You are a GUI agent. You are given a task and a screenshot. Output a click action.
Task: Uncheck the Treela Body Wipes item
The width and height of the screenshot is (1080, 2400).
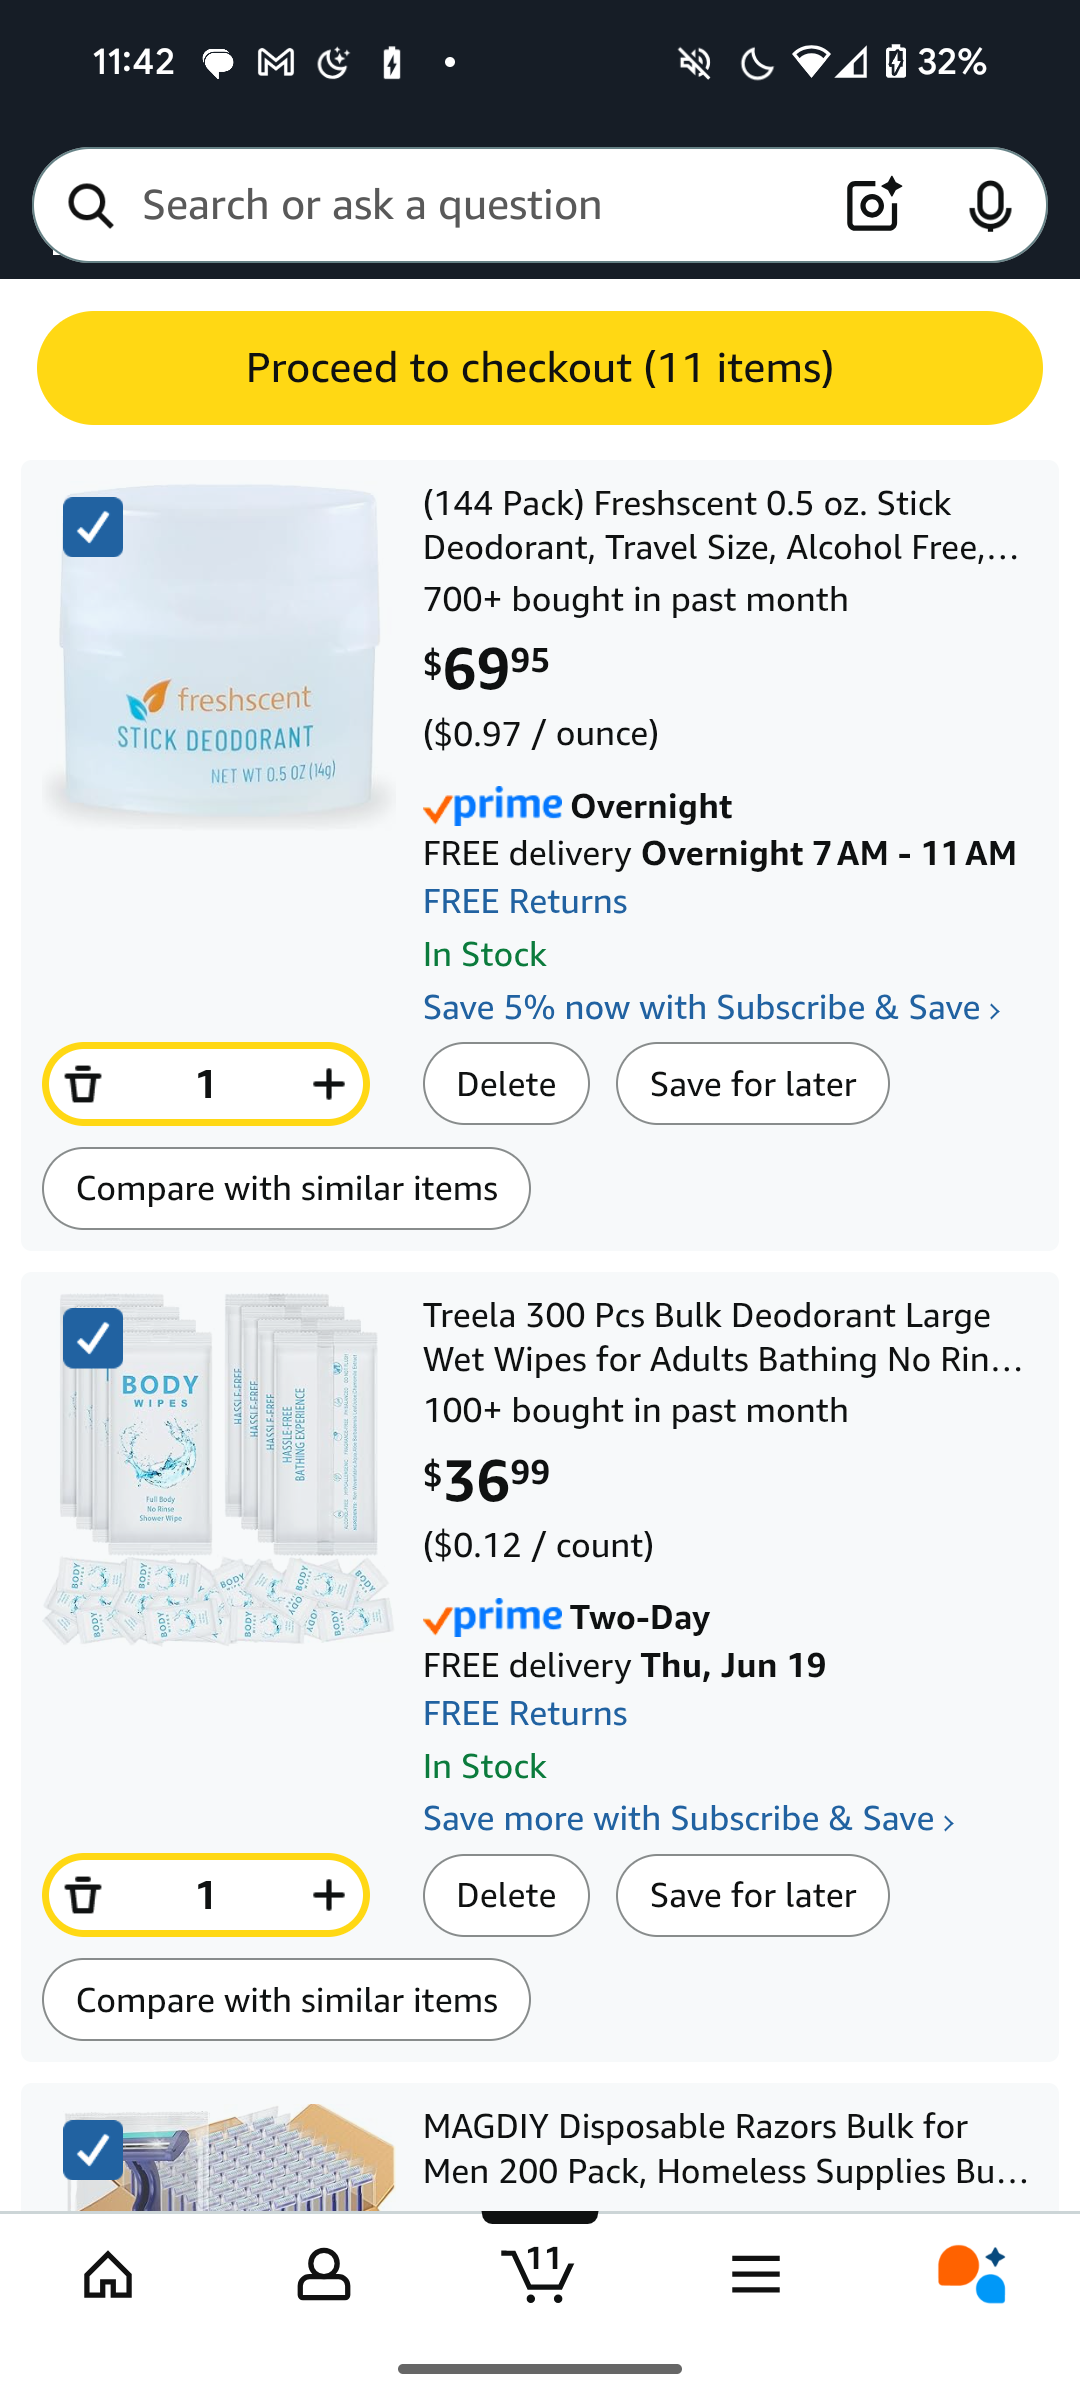click(93, 1338)
